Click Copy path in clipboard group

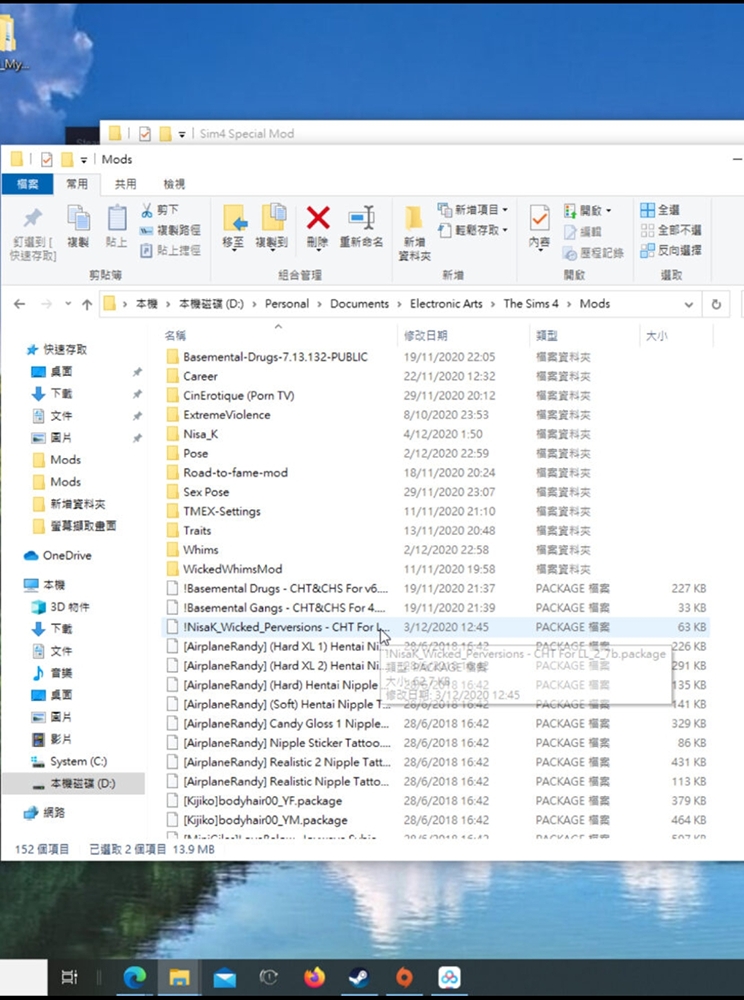point(170,230)
